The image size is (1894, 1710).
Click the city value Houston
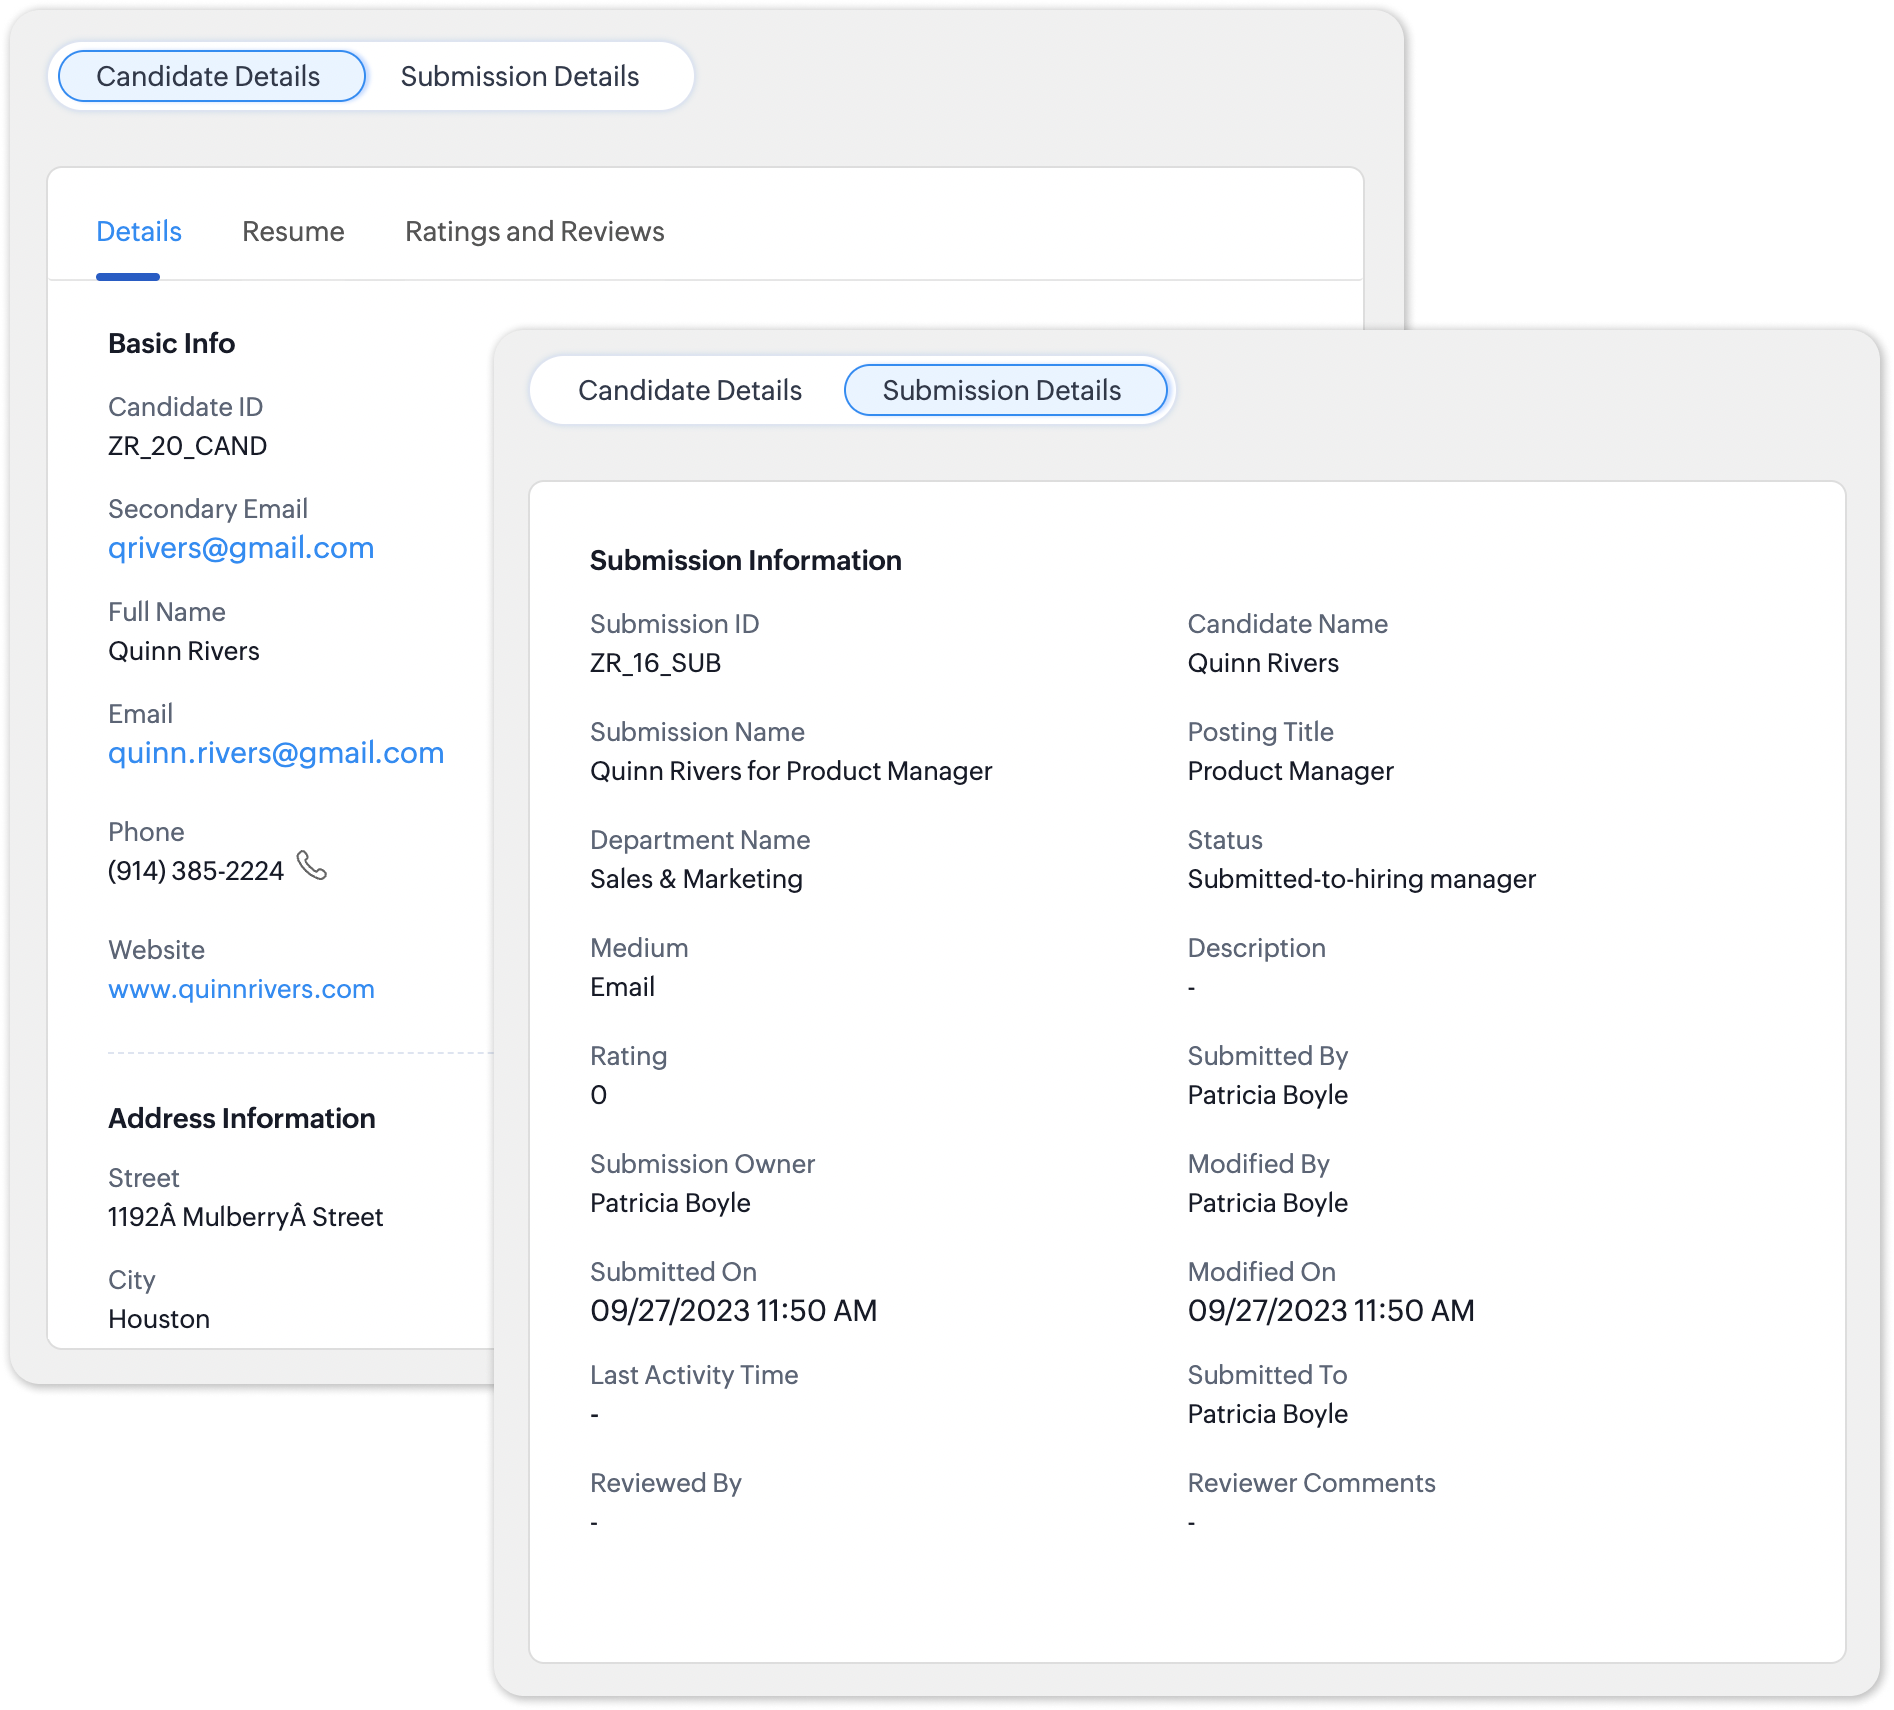coord(159,1319)
